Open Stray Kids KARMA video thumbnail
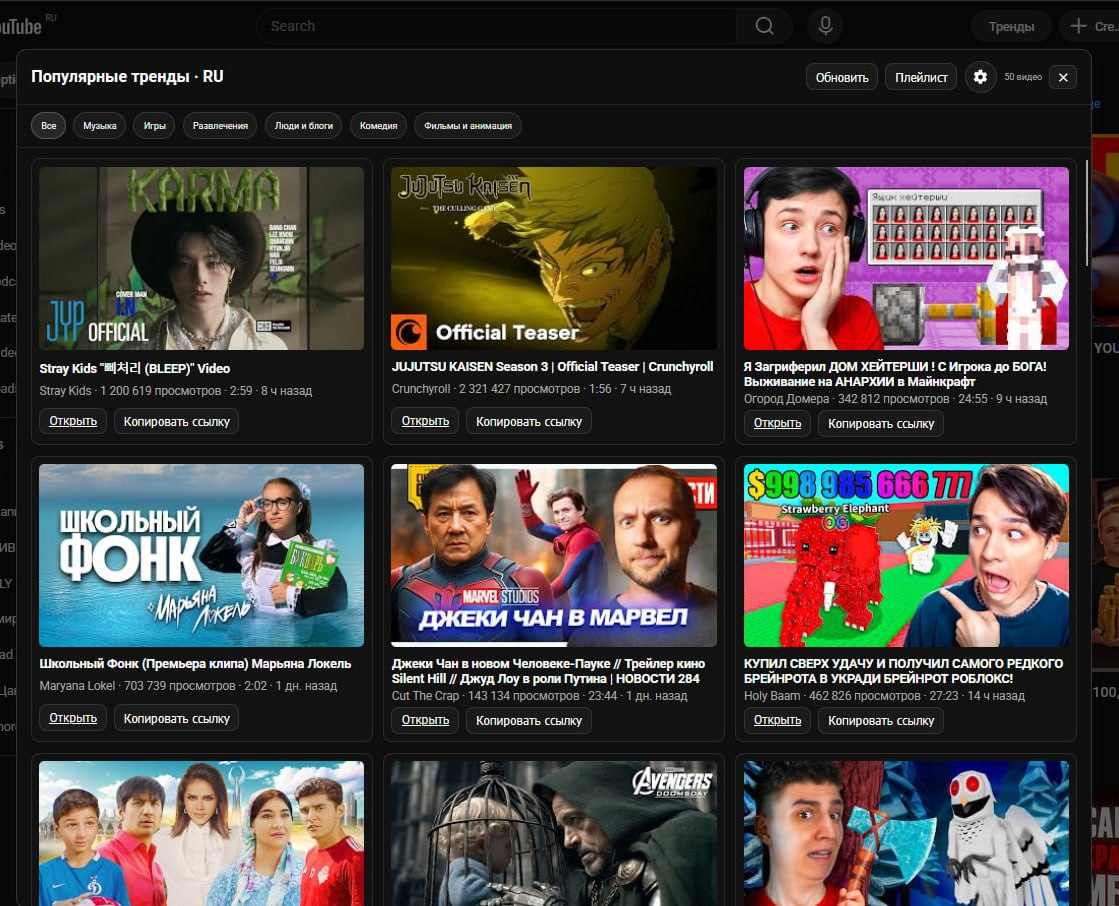 click(x=201, y=258)
